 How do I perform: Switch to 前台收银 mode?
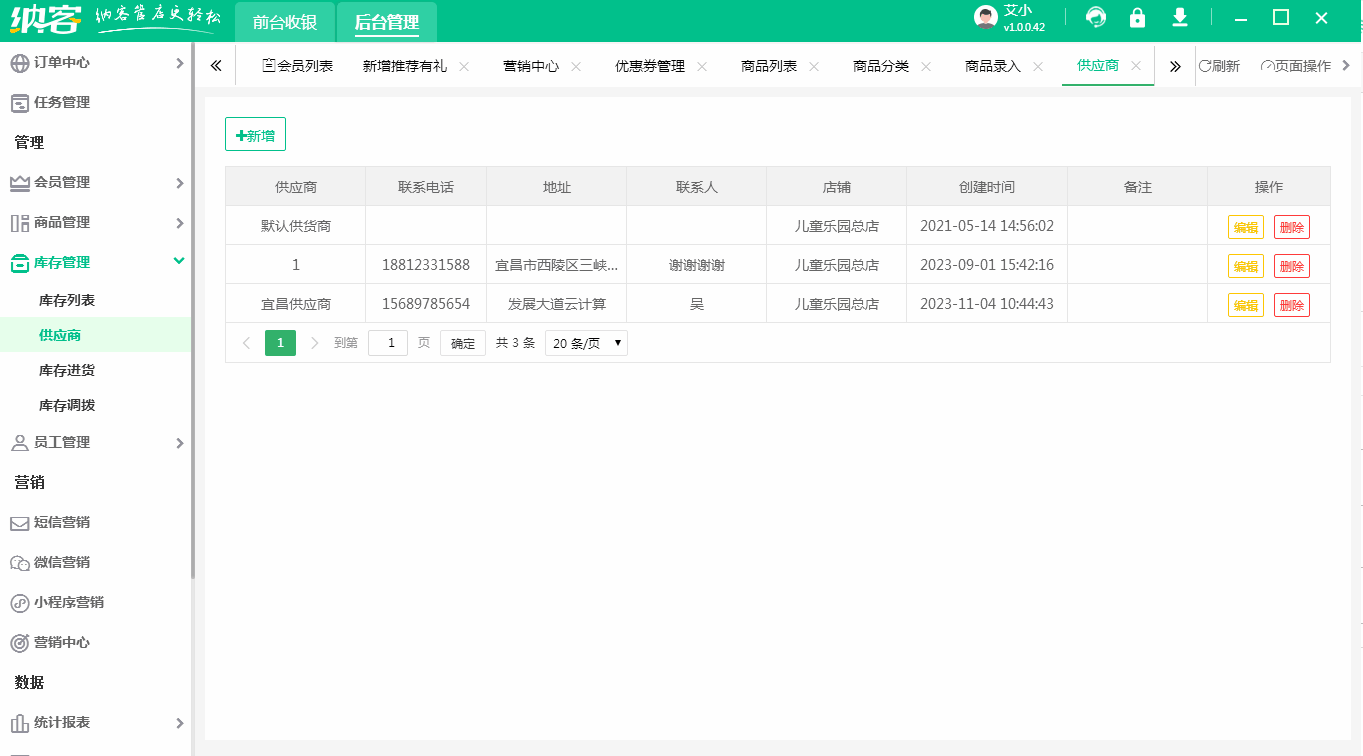click(x=283, y=21)
